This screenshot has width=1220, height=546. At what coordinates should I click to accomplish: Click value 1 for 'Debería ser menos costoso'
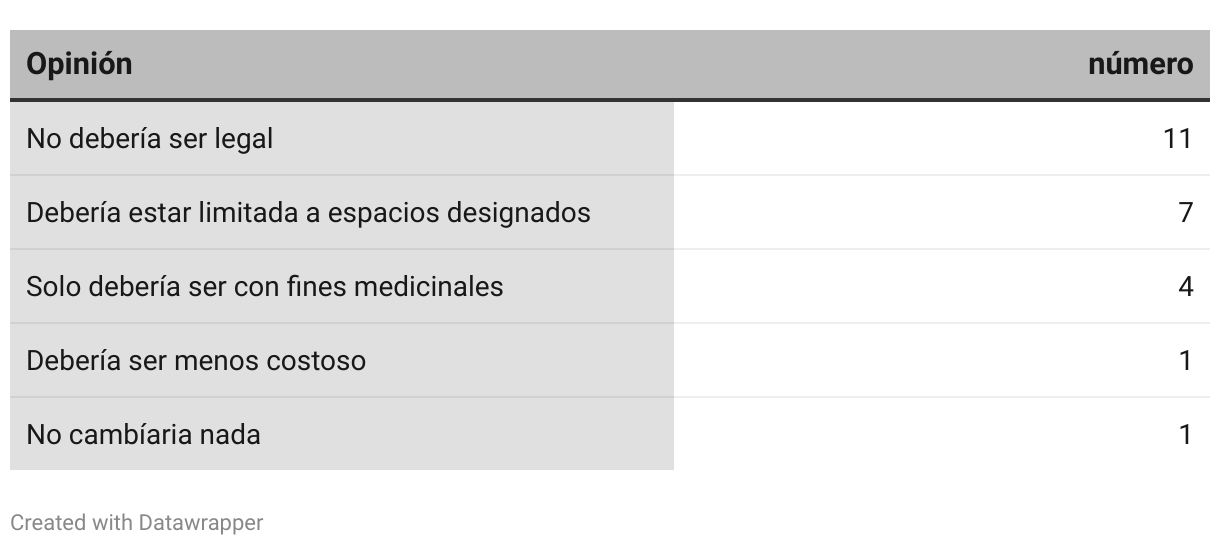[1186, 359]
